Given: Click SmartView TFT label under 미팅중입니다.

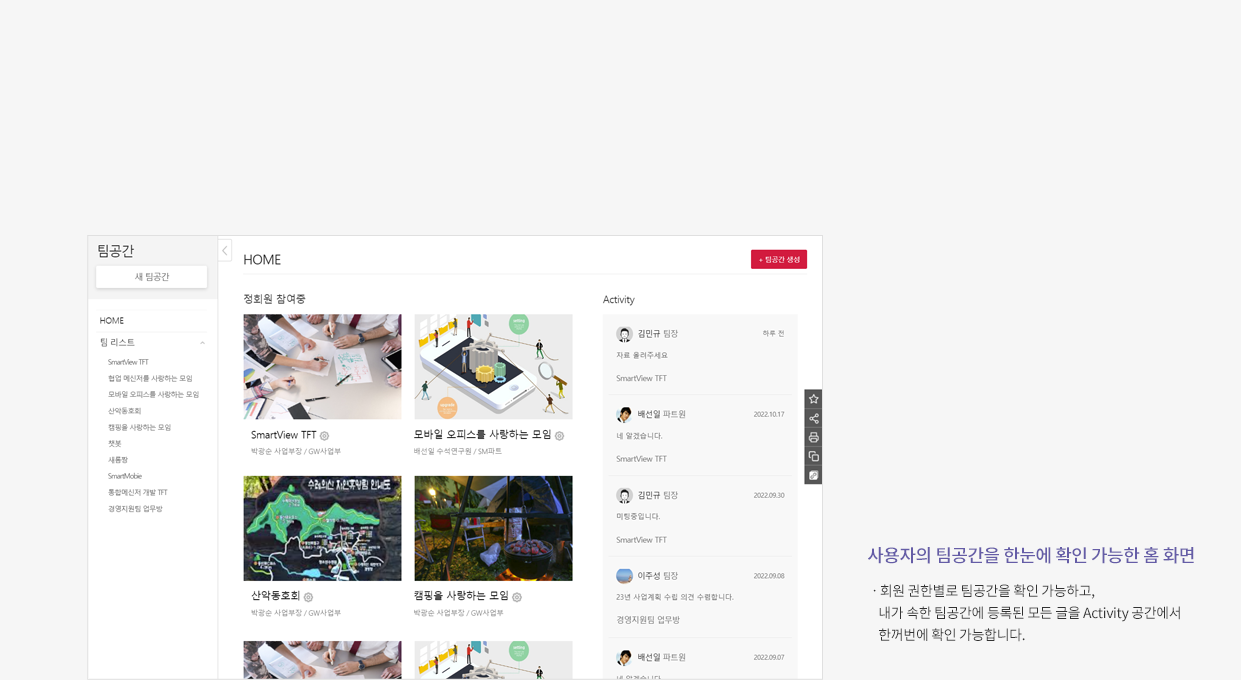Looking at the screenshot, I should pos(641,540).
